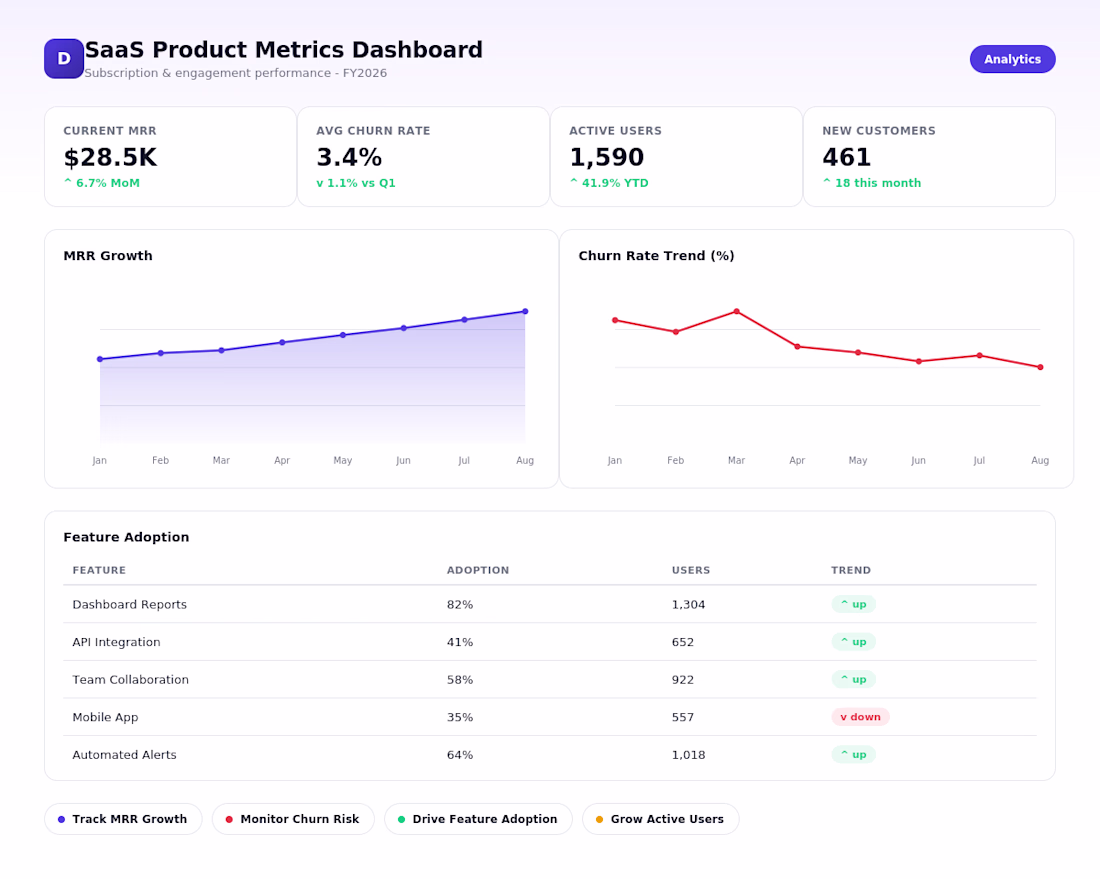Image resolution: width=1100 pixels, height=879 pixels.
Task: Open the Current MRR $28.5K value
Action: pos(110,157)
